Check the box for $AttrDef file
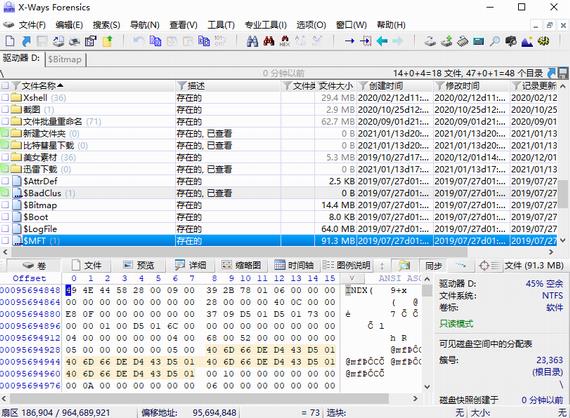This screenshot has width=570, height=418. (5, 181)
